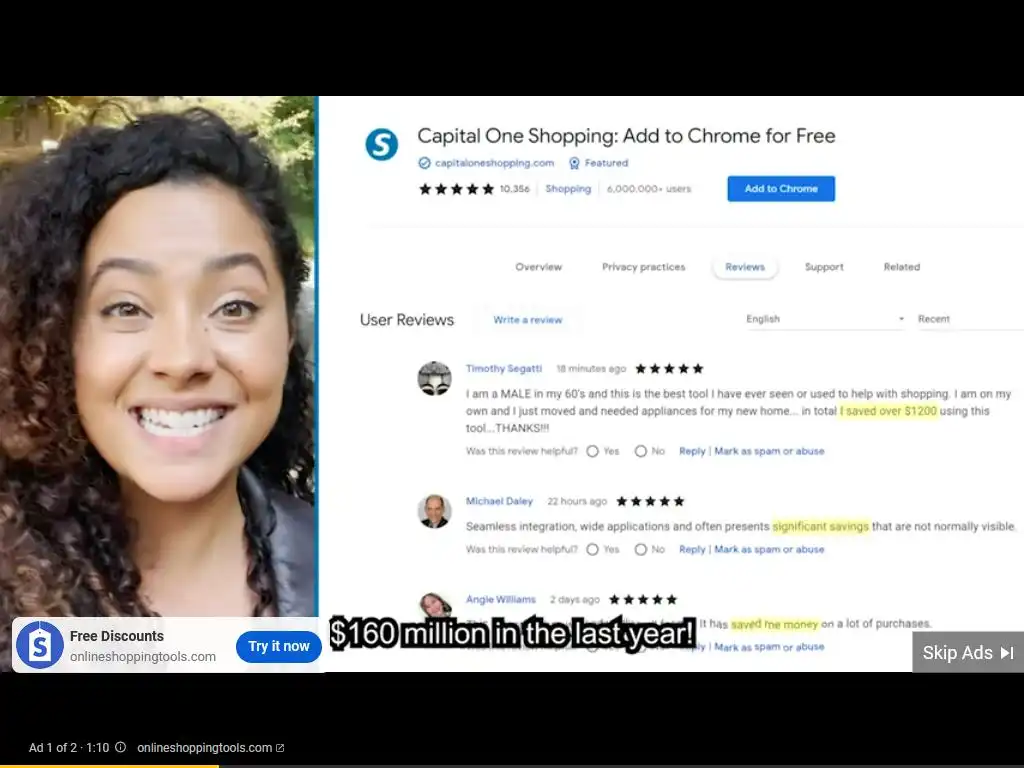
Task: Switch to the Privacy practices tab
Action: click(x=643, y=267)
